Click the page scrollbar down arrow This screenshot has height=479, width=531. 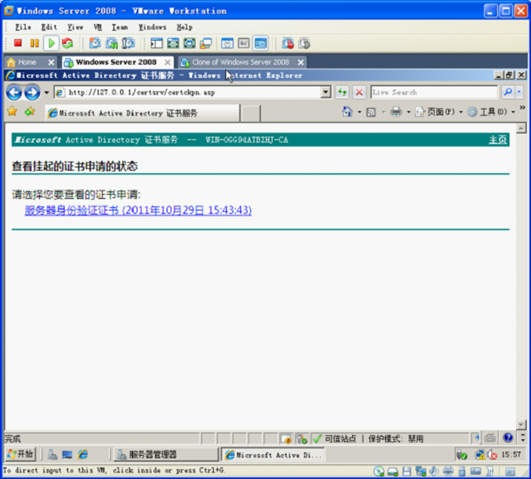point(521,424)
